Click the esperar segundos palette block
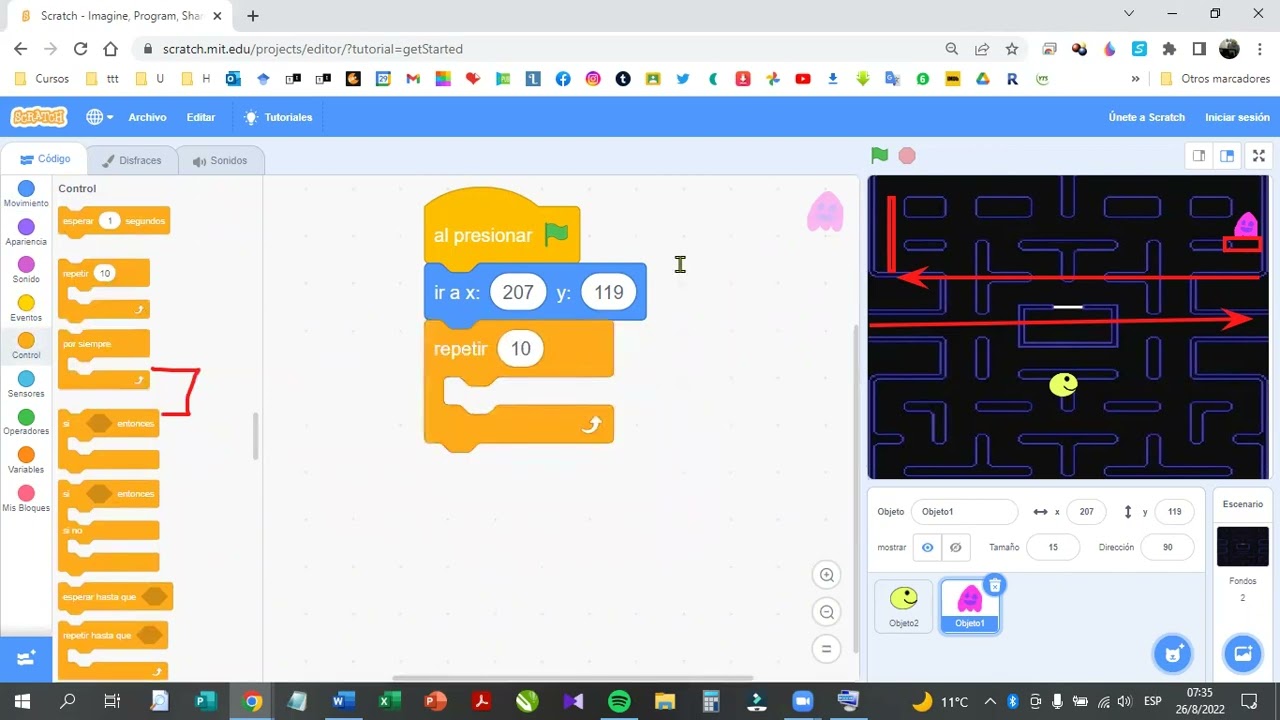Image resolution: width=1280 pixels, height=720 pixels. [113, 221]
